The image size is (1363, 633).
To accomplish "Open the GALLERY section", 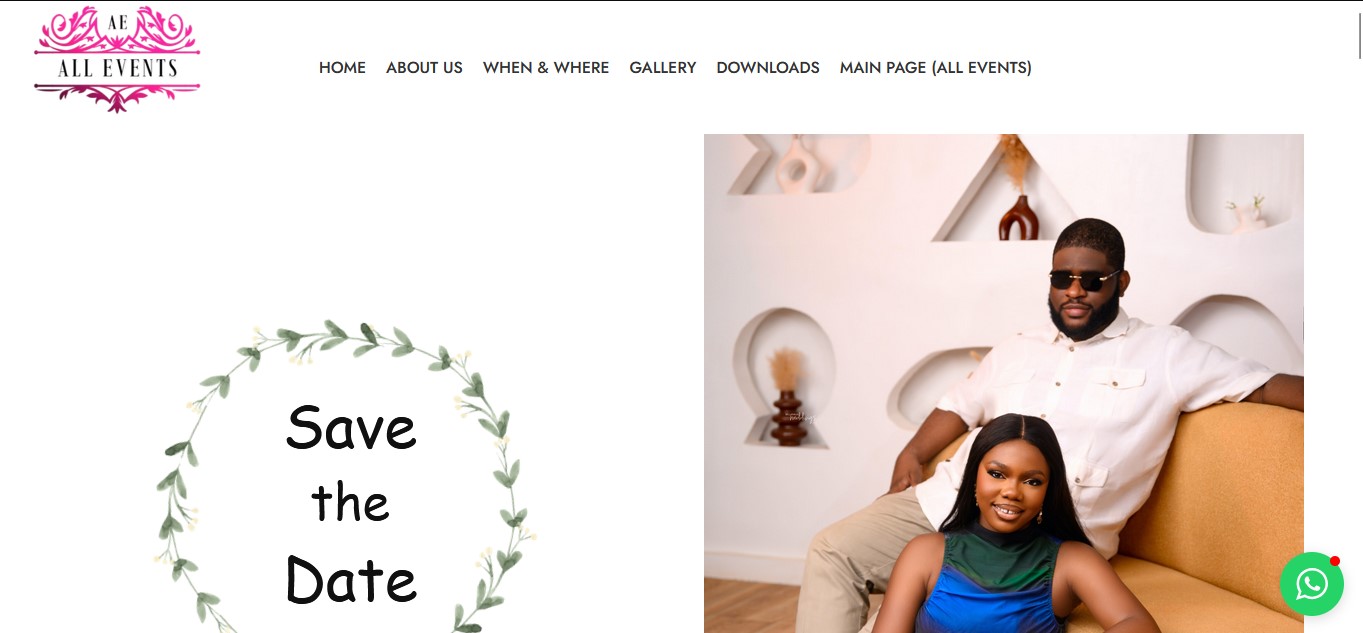I will click(662, 68).
